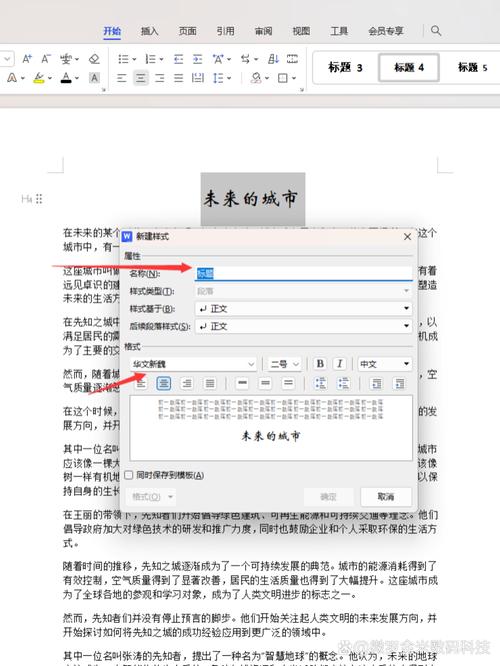Viewport: 500px width, 666px height.
Task: Open the 会员专享 tab
Action: (x=386, y=31)
